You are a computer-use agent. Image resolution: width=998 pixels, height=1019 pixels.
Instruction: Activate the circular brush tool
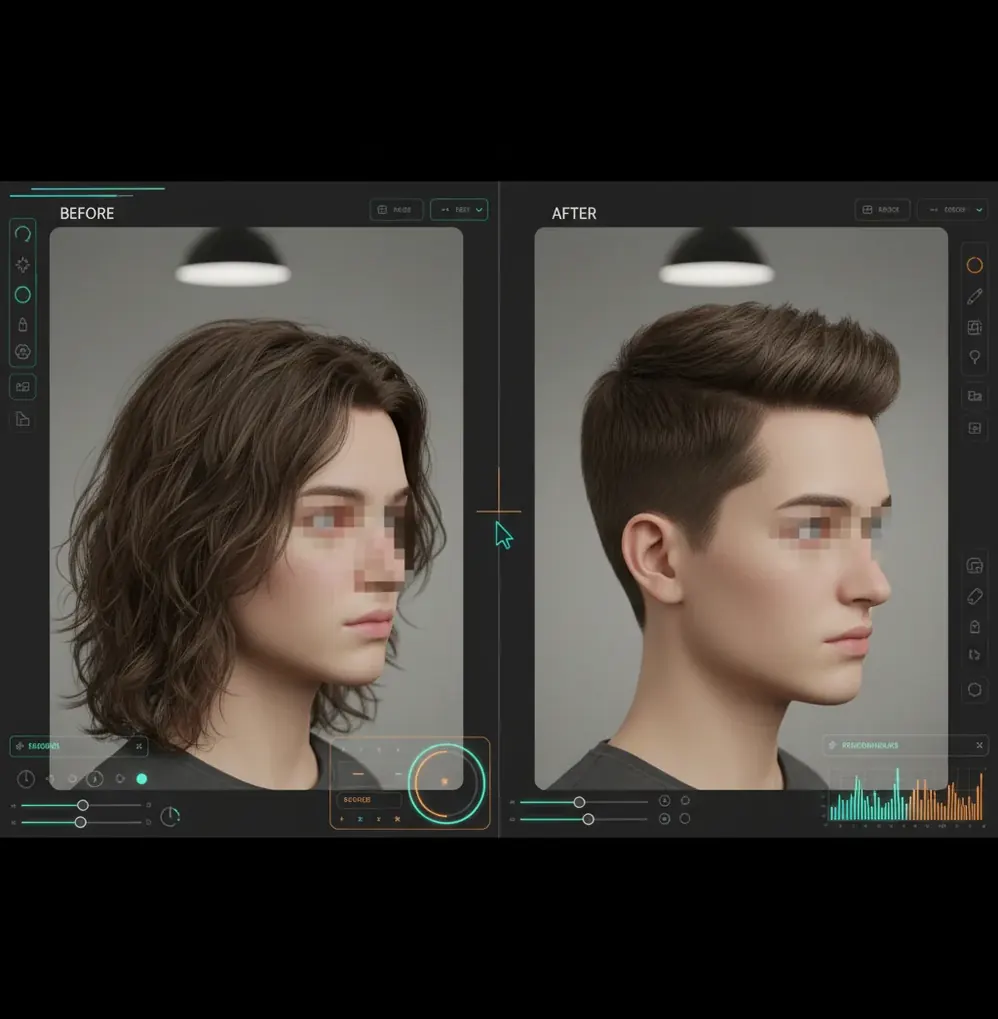click(22, 294)
